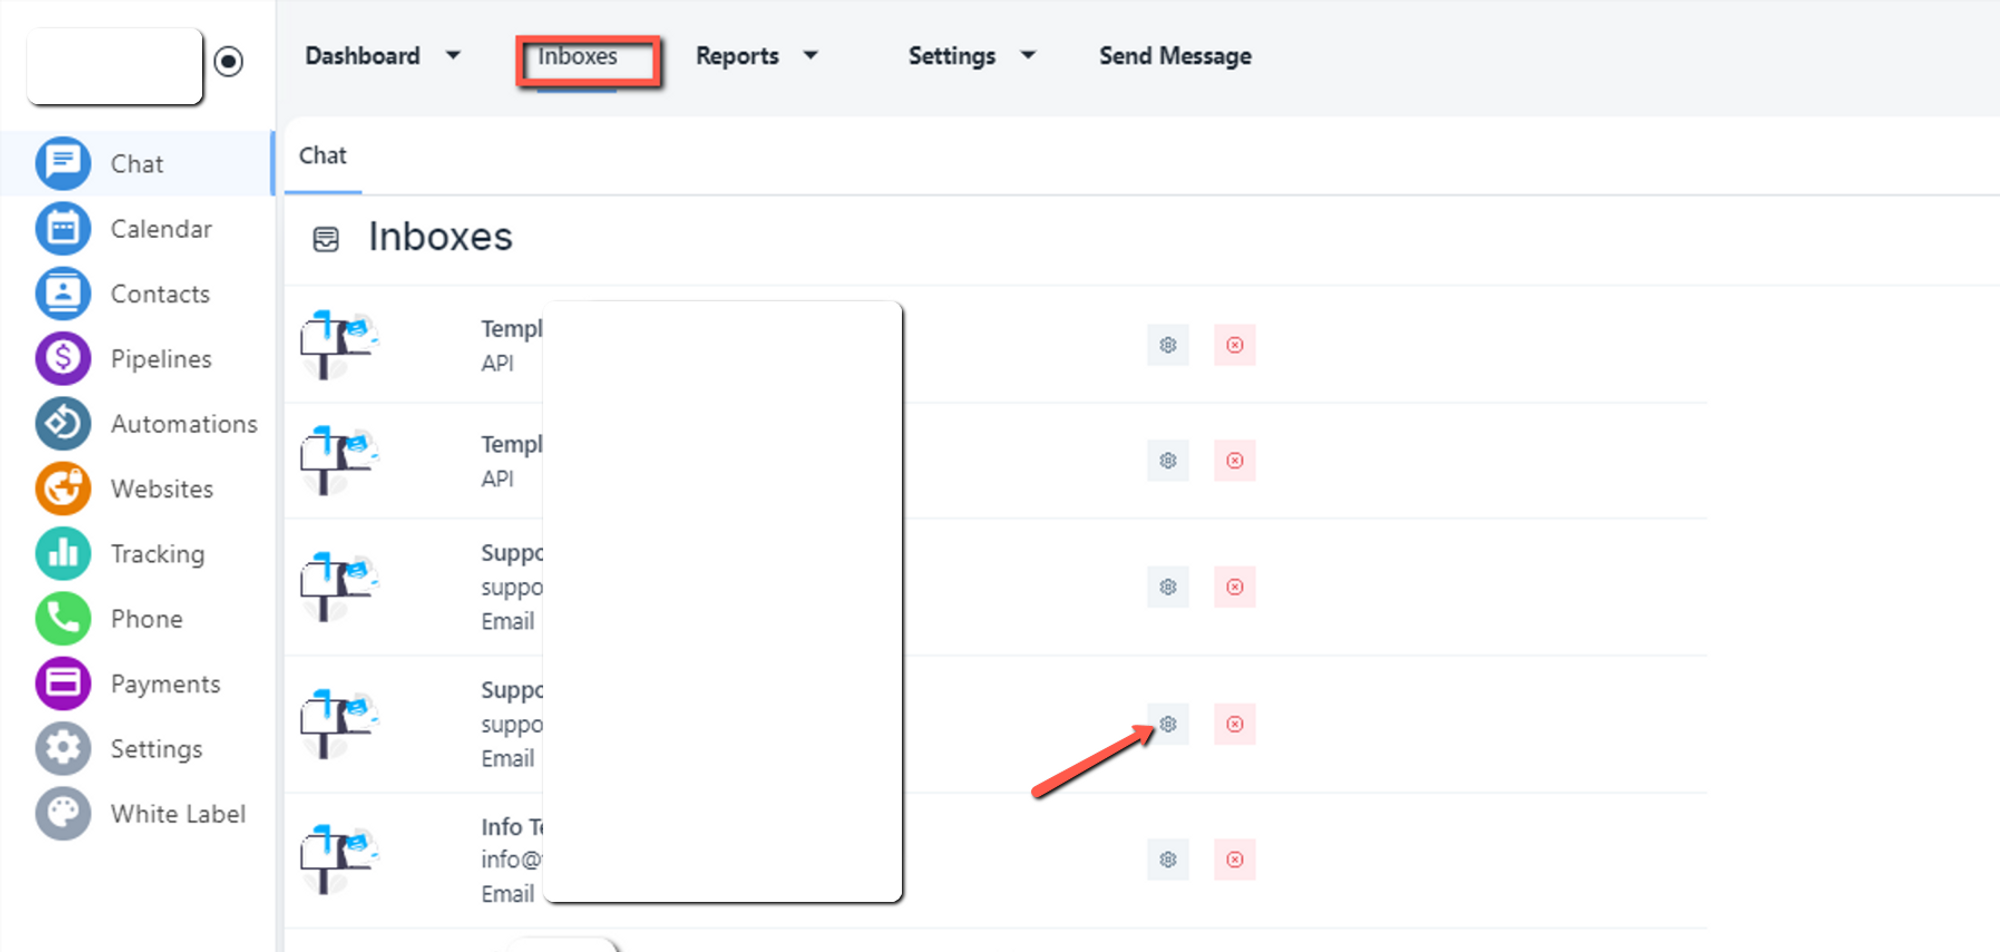Viewport: 2000px width, 952px height.
Task: Open the Phone sidebar icon
Action: pos(63,618)
